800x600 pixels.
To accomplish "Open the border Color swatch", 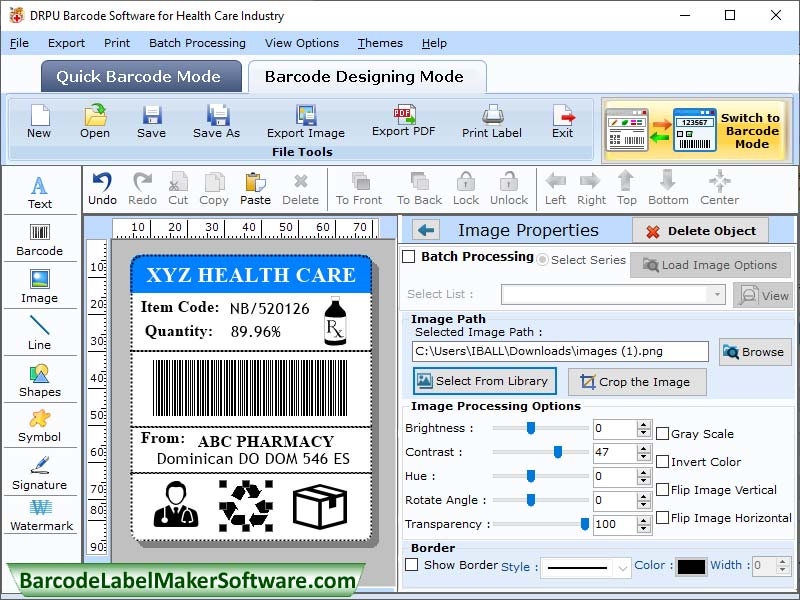I will click(x=691, y=566).
